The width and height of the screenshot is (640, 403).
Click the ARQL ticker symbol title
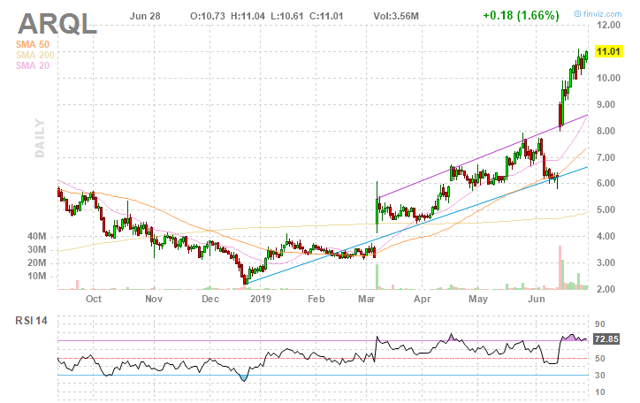pos(57,24)
